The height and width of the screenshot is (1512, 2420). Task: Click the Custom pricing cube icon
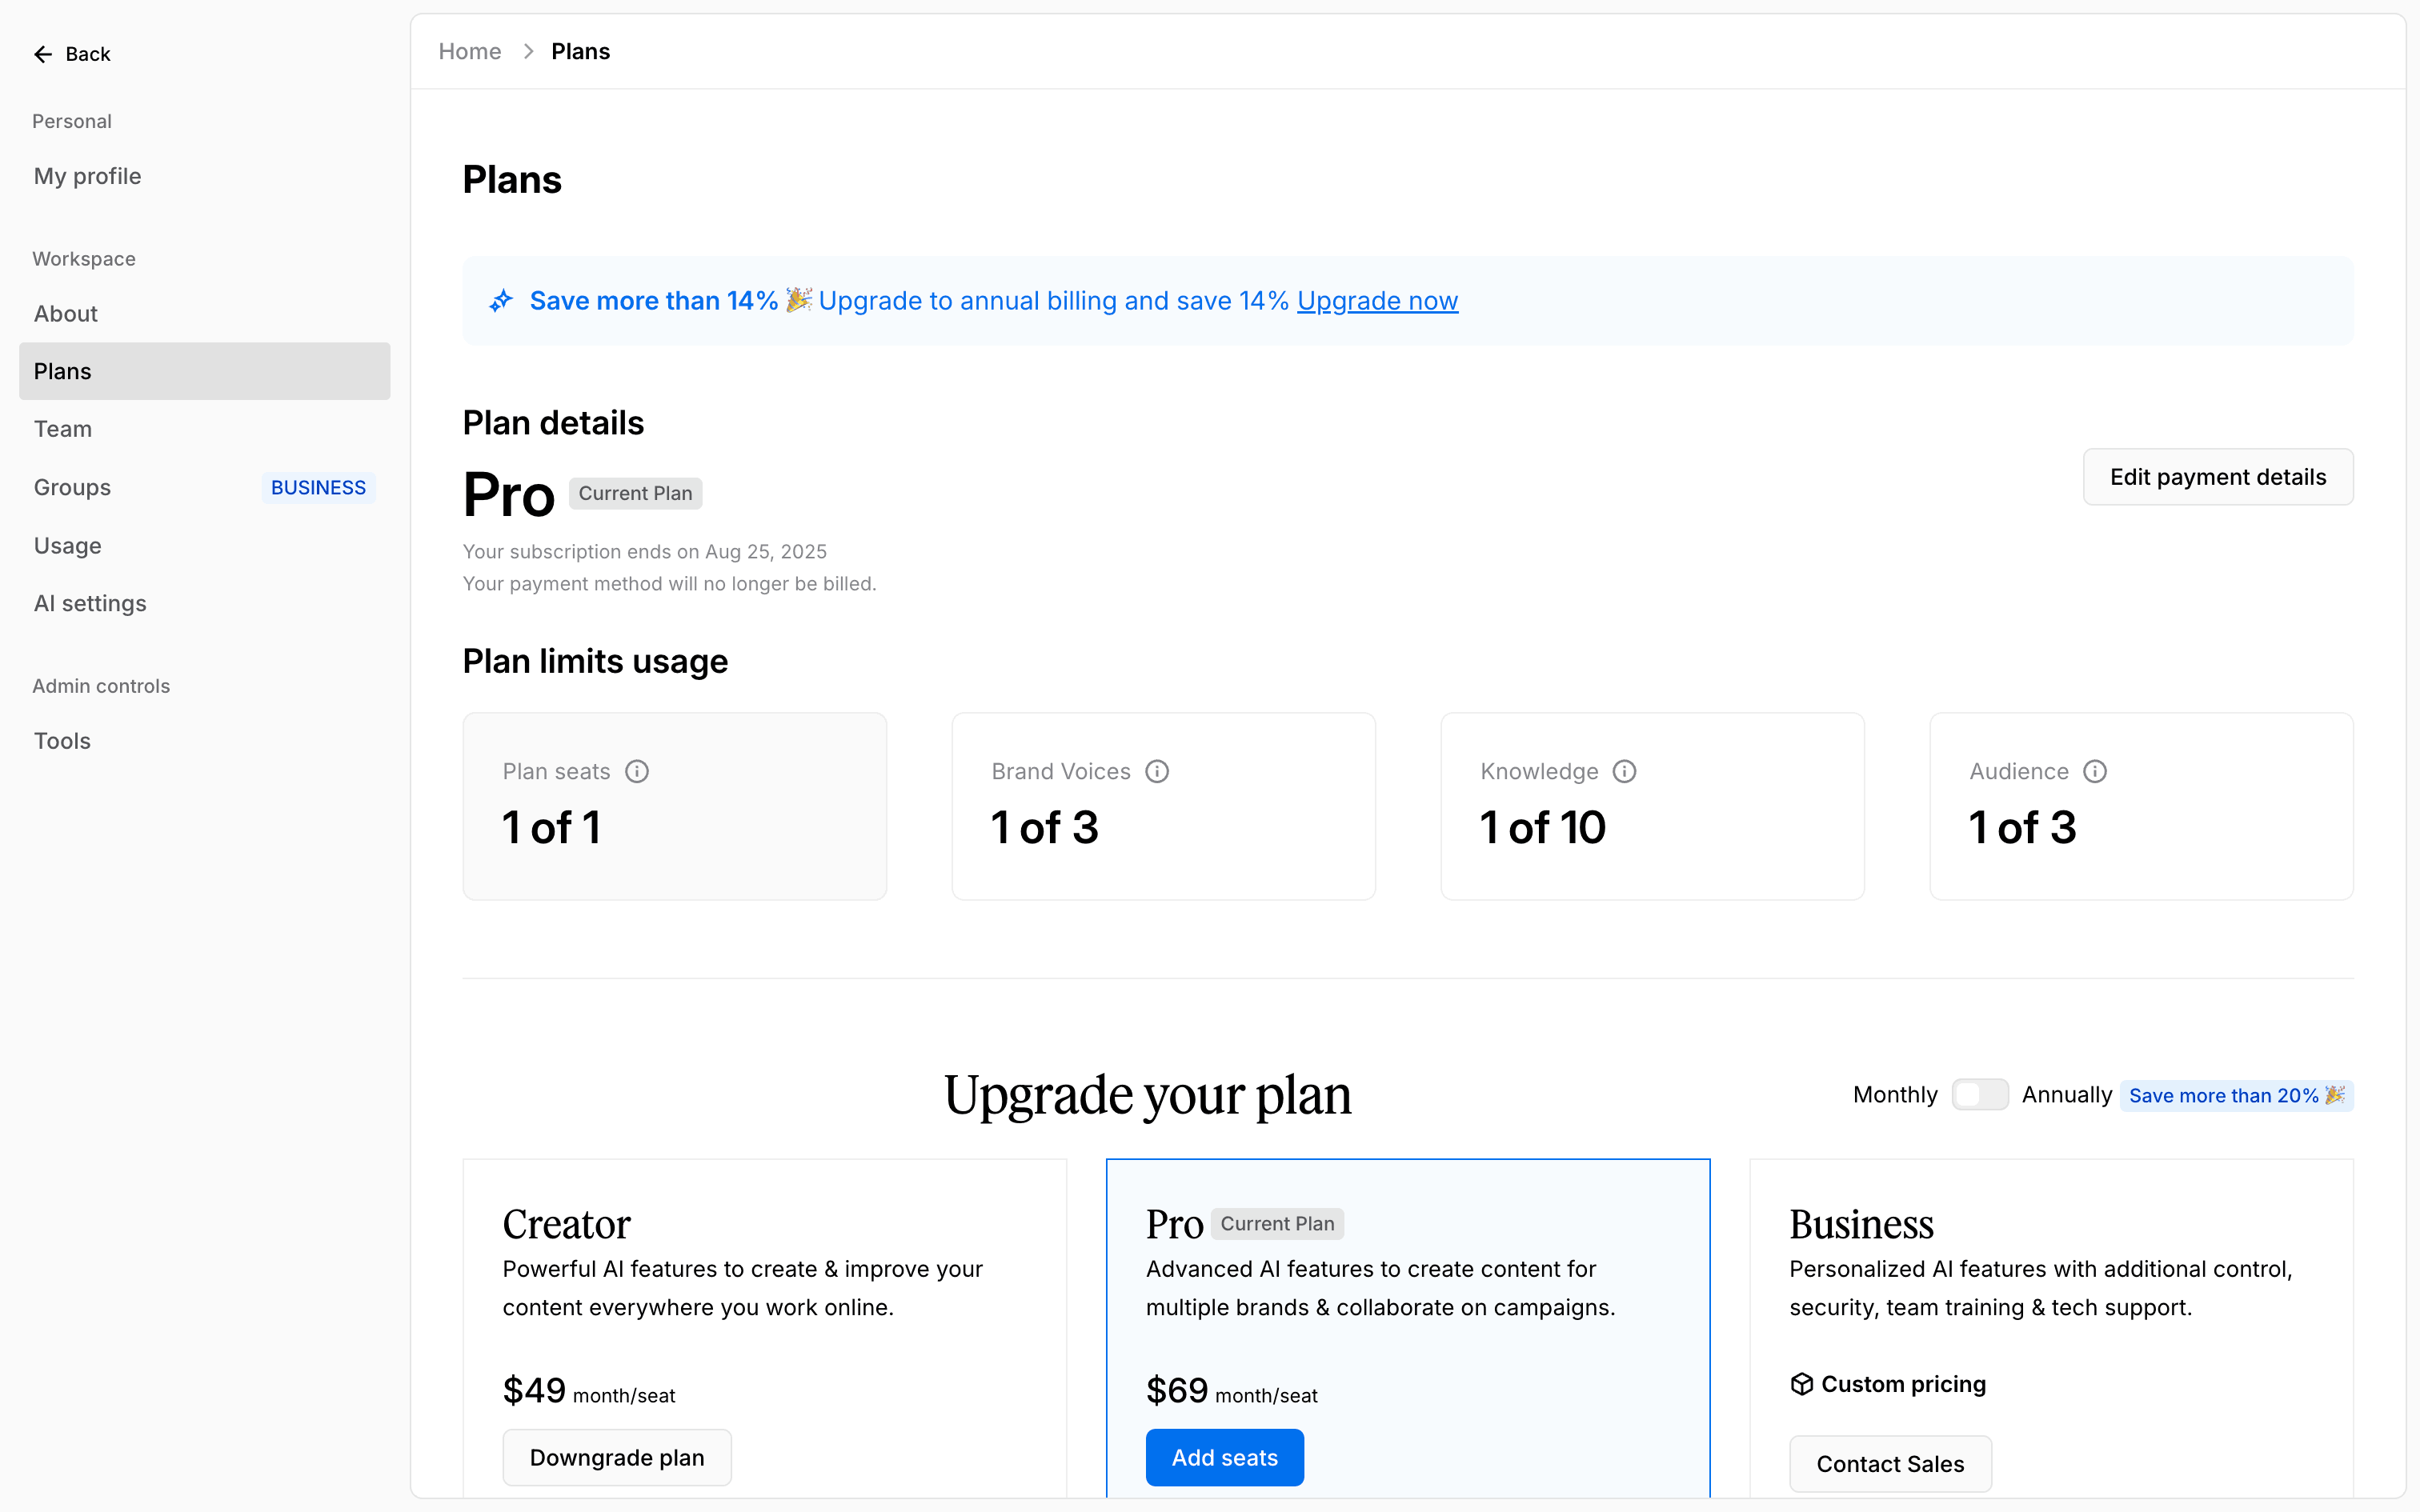click(x=1802, y=1384)
